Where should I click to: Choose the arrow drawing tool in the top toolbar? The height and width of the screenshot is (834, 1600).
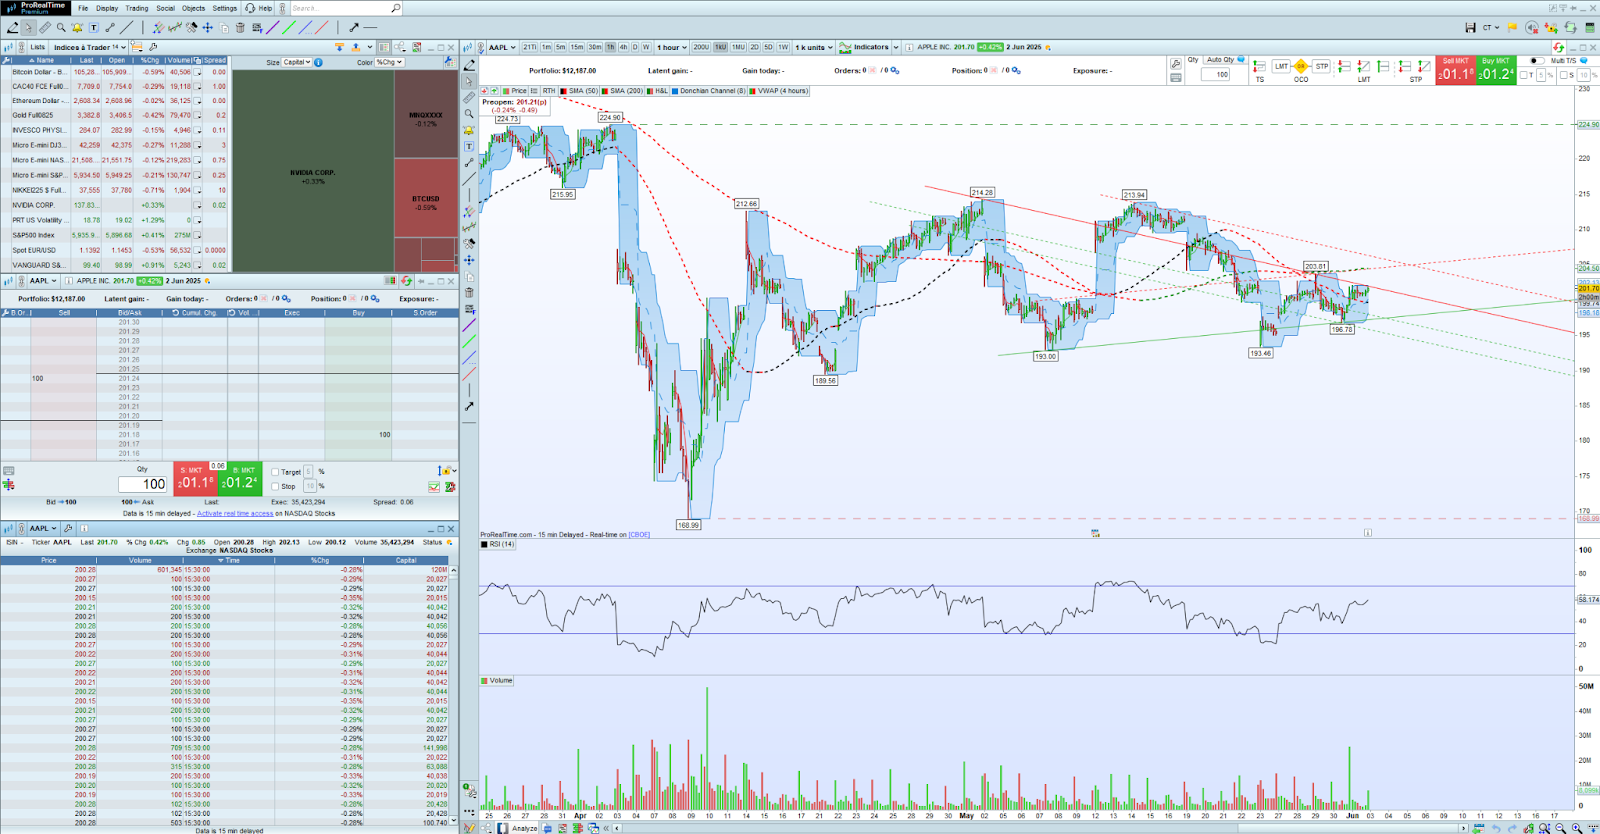point(354,28)
